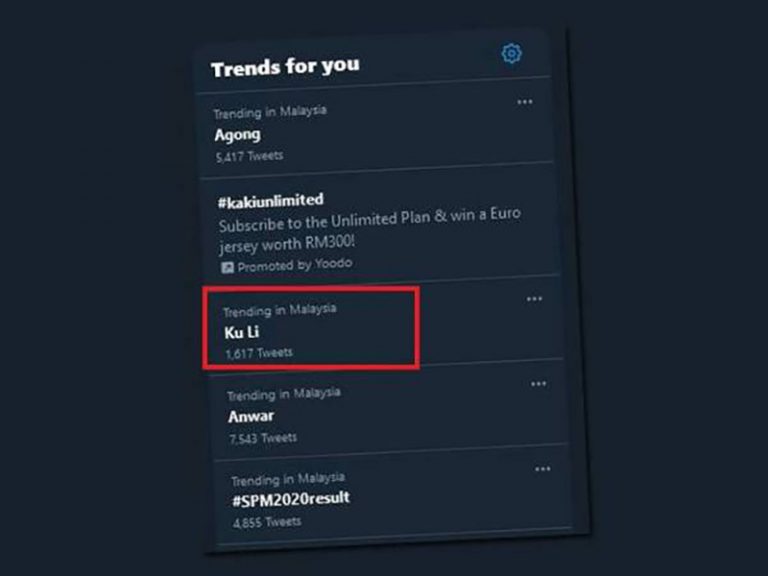
Task: Open the #SPM2020result hashtag trend
Action: click(293, 498)
